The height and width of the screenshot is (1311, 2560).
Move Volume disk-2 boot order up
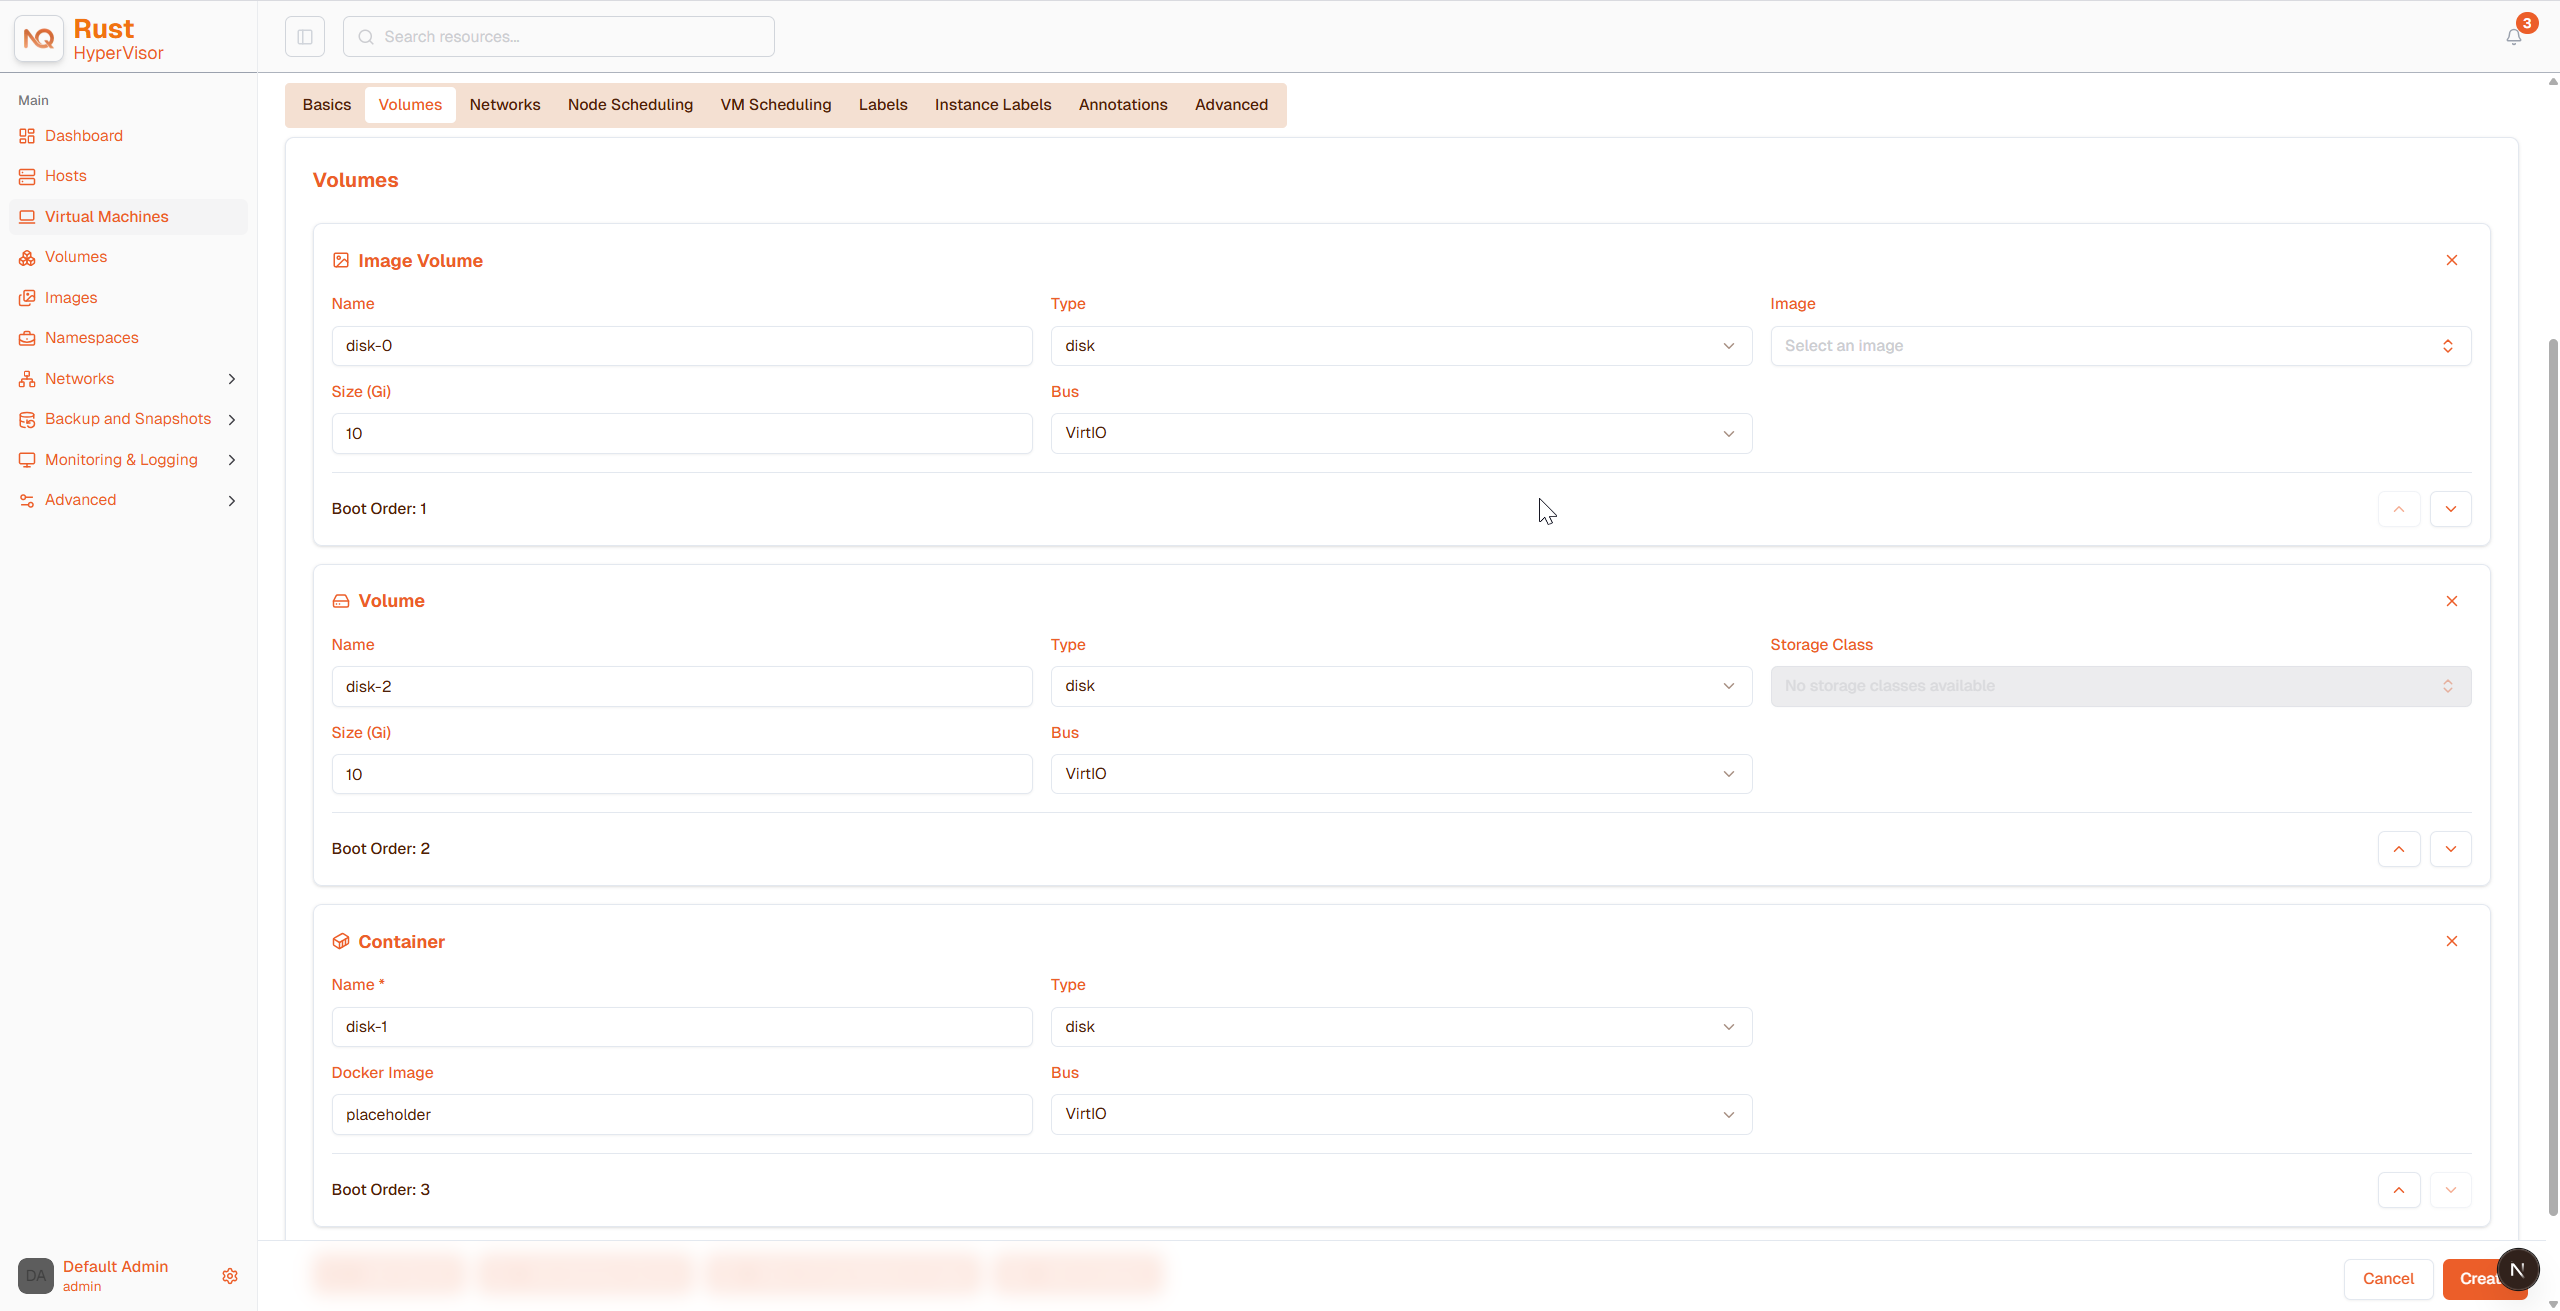point(2399,849)
